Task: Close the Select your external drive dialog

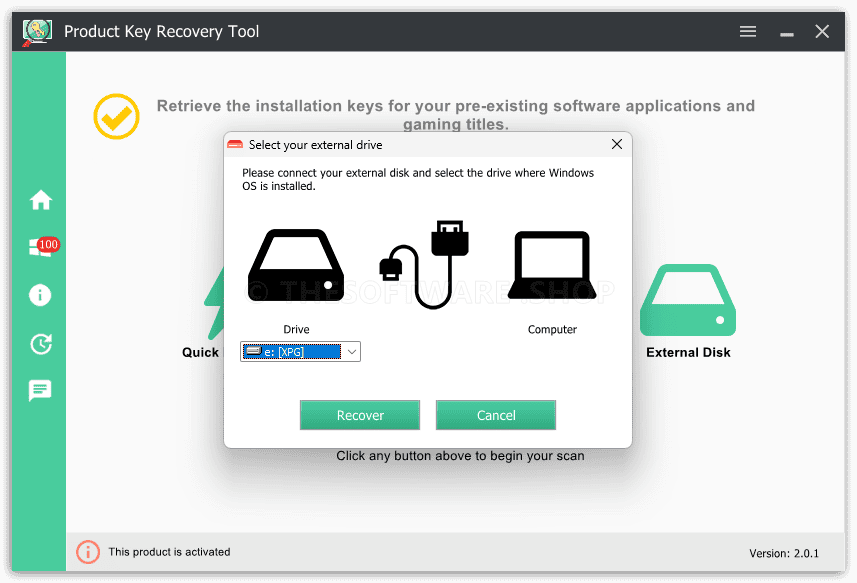Action: (x=617, y=144)
